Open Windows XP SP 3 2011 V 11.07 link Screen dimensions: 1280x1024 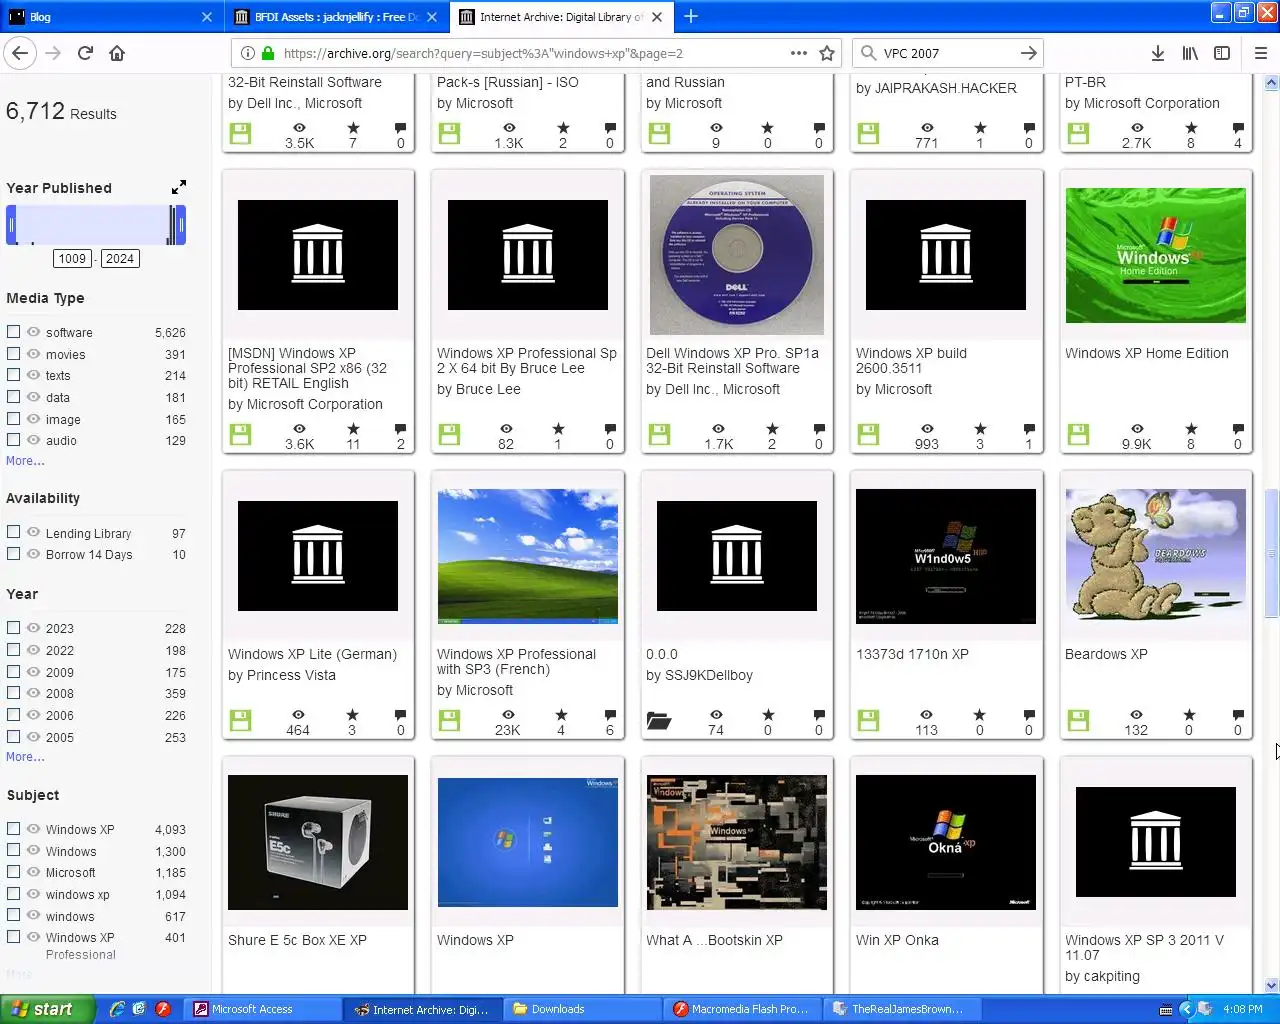point(1144,947)
